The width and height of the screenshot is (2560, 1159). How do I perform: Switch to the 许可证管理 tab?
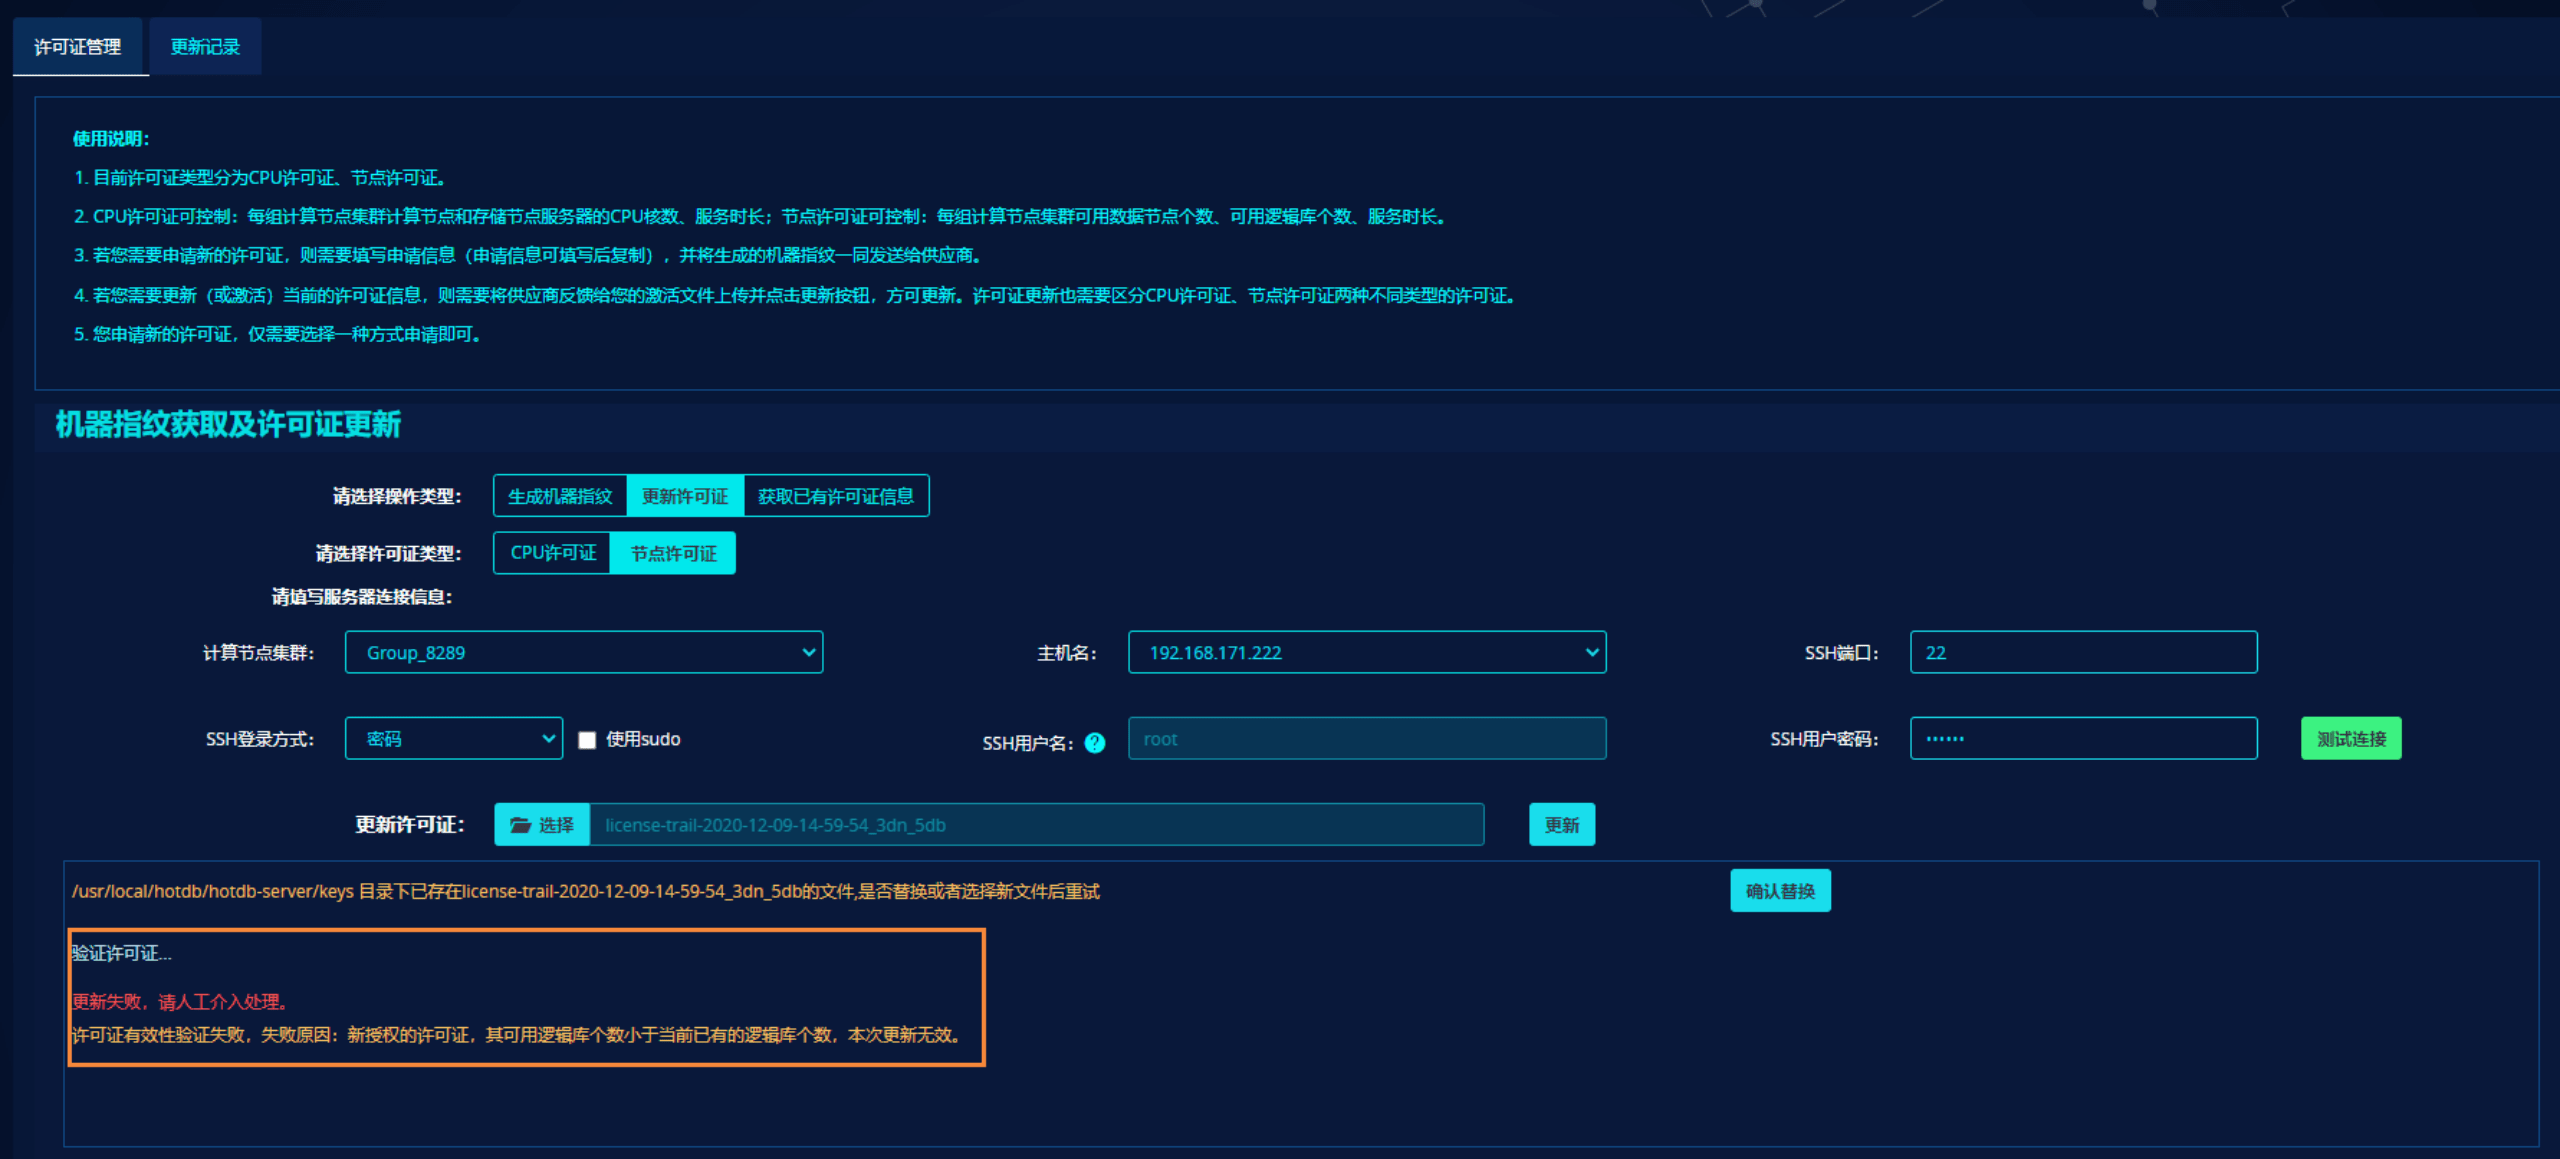(x=78, y=47)
